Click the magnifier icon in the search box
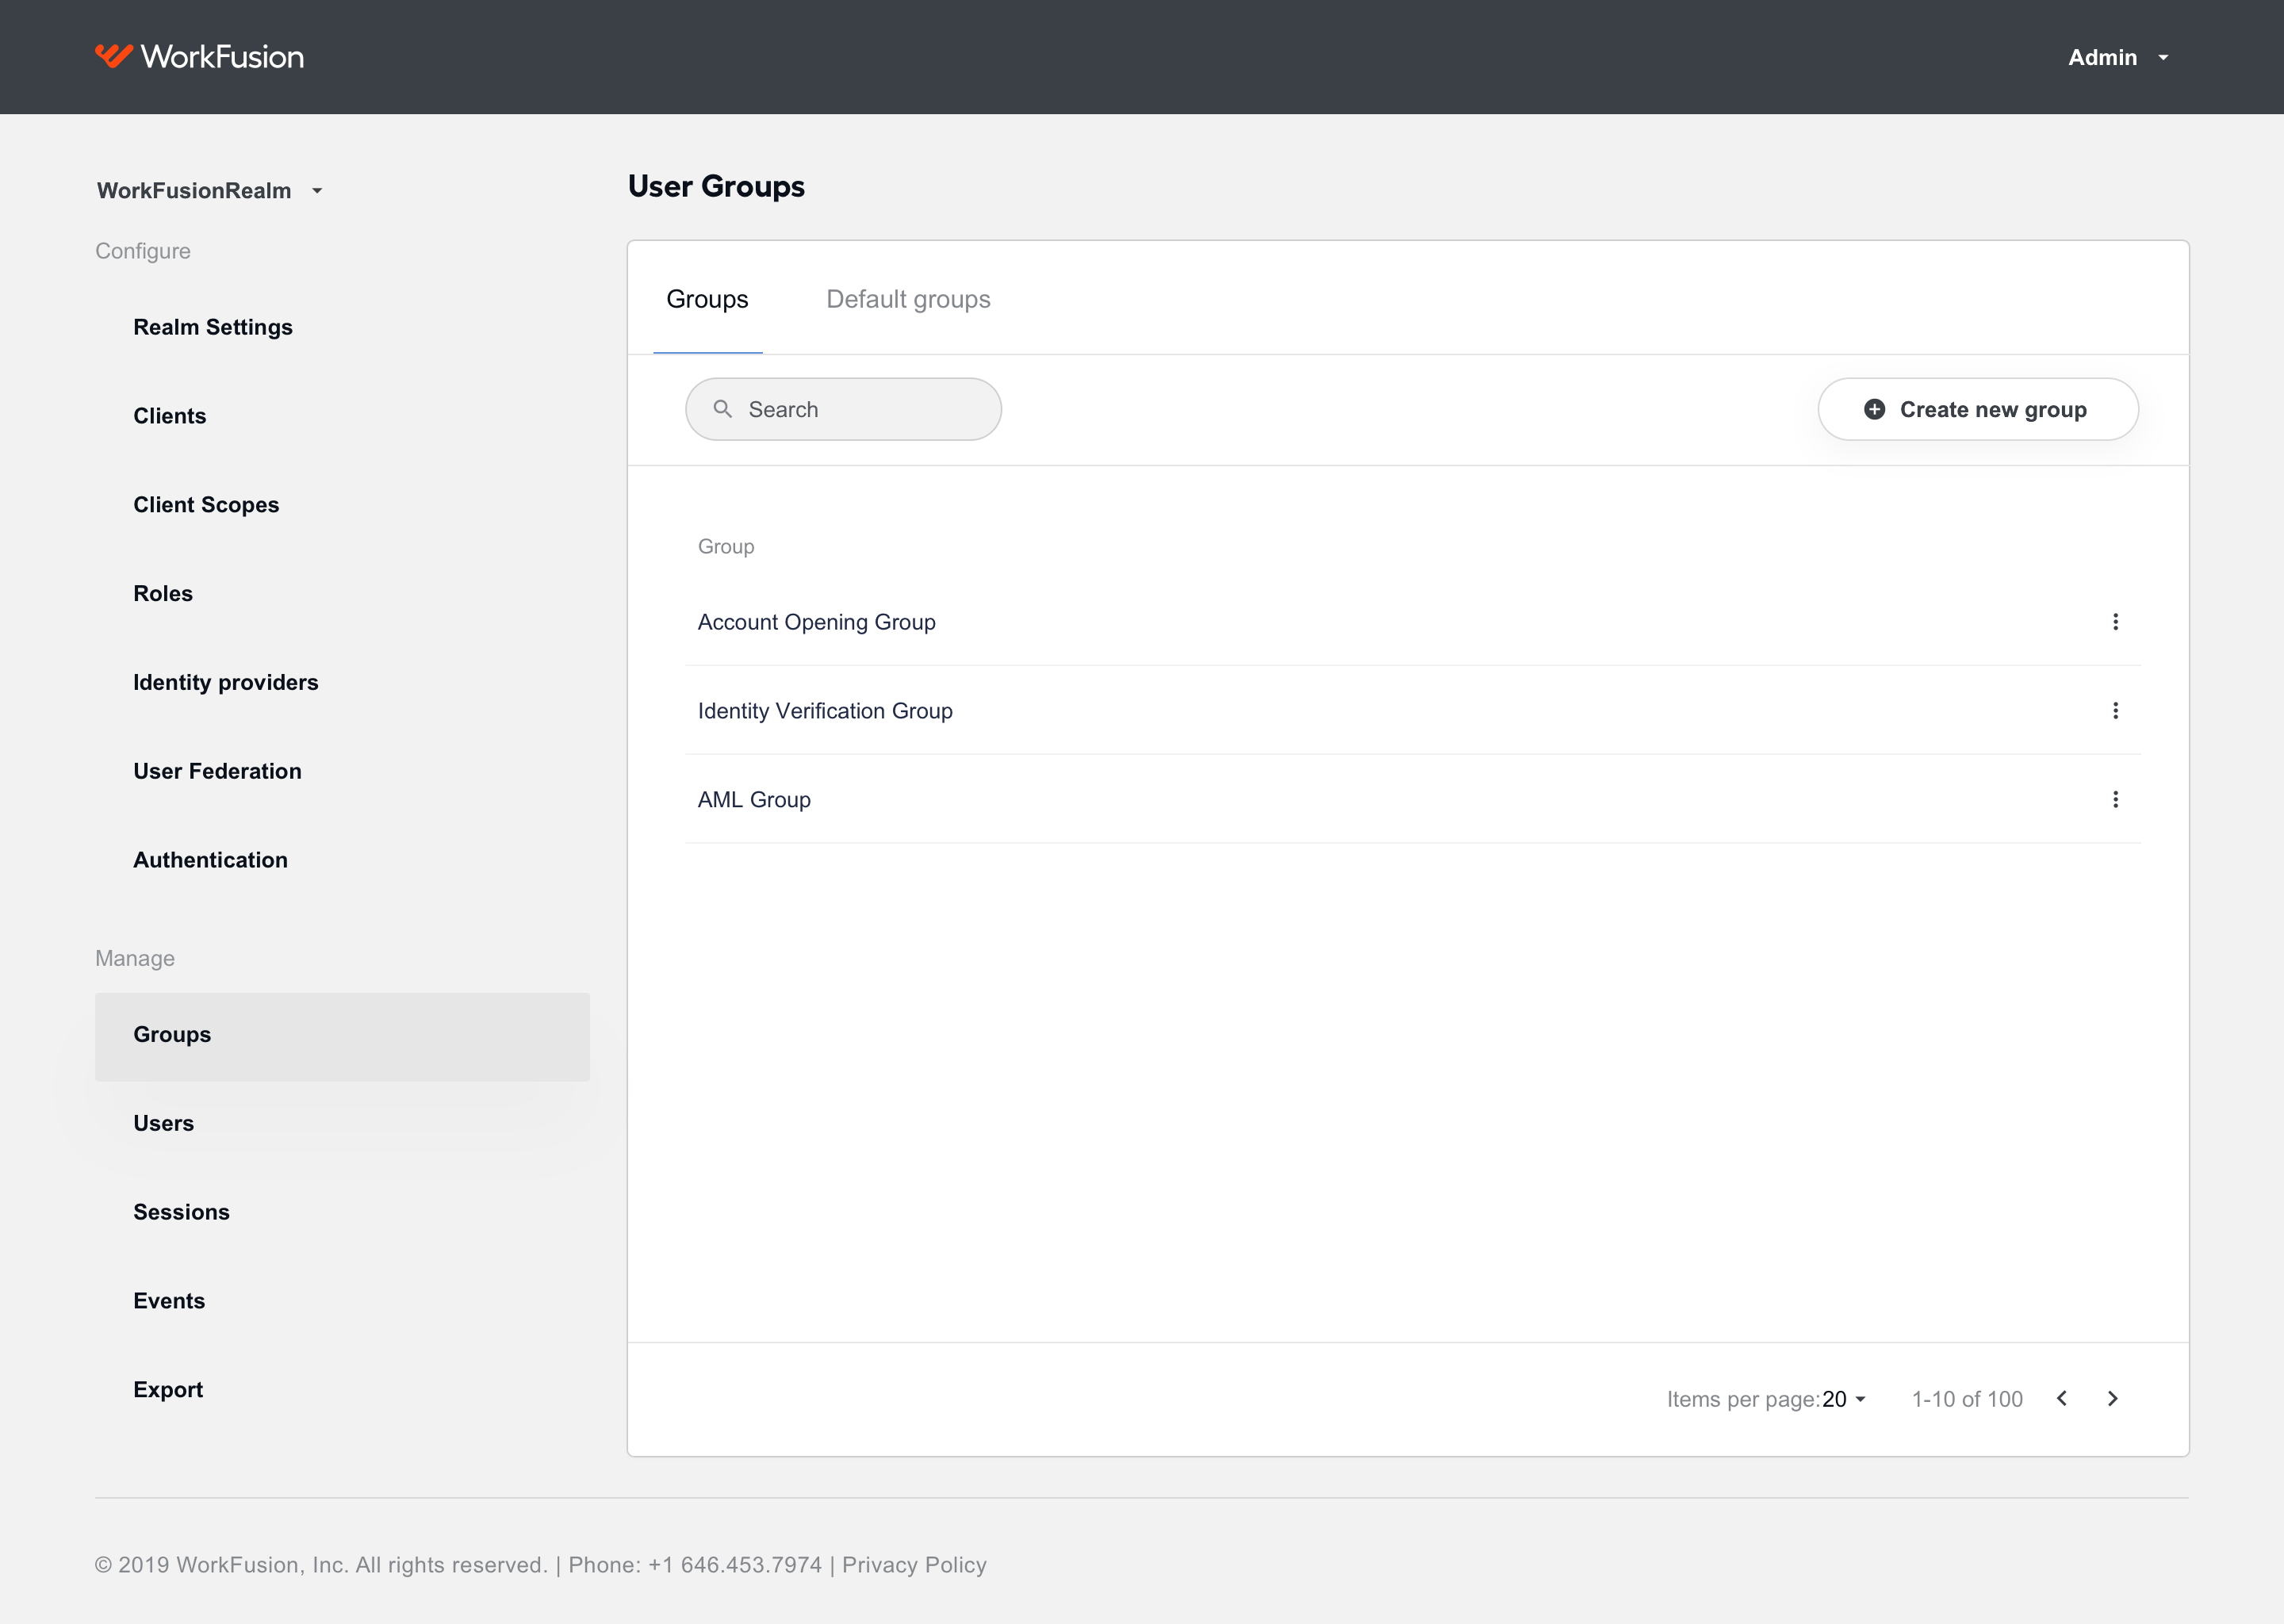Screen dimensions: 2284x1624 722,409
